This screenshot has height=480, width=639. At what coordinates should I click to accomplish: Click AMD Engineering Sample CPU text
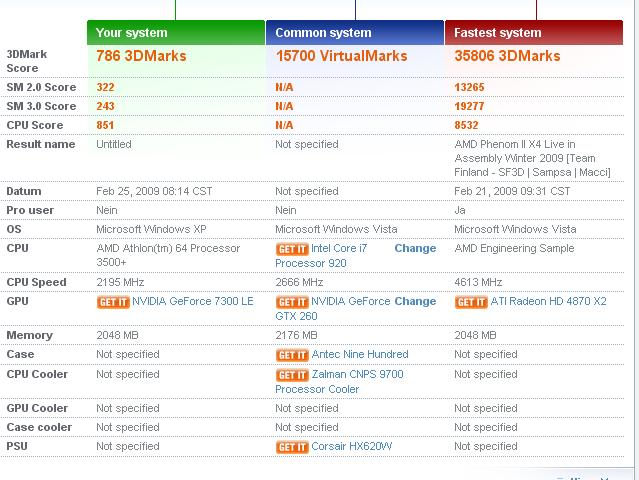point(514,248)
